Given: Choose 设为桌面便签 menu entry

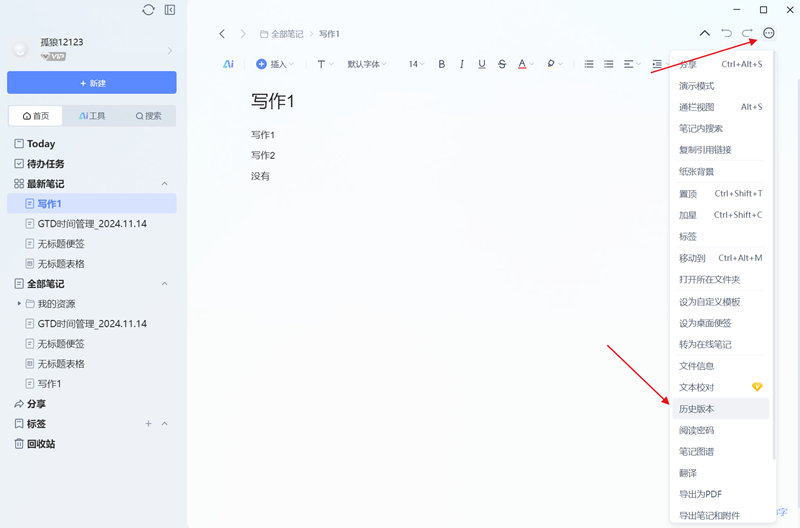Looking at the screenshot, I should [x=720, y=323].
